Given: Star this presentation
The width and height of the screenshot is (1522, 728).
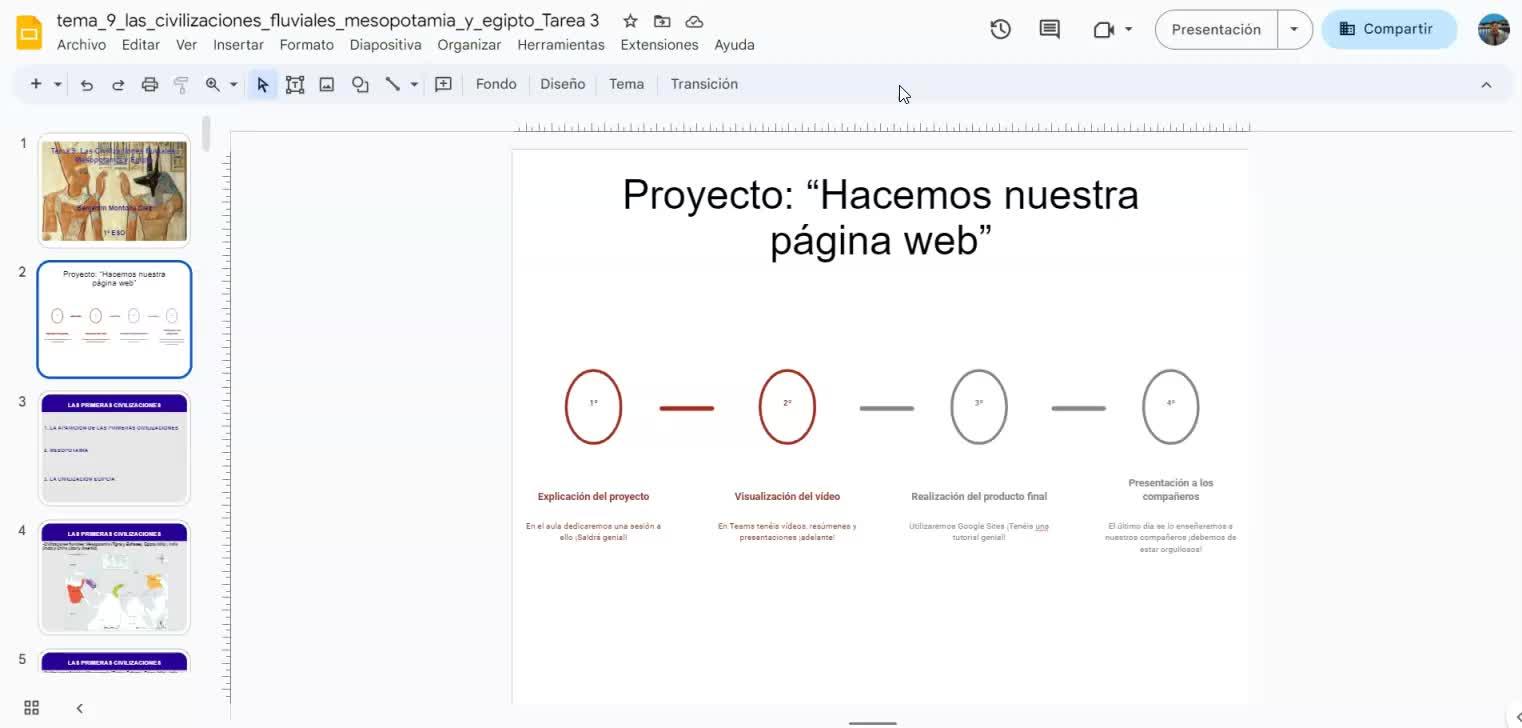Looking at the screenshot, I should click(x=630, y=21).
